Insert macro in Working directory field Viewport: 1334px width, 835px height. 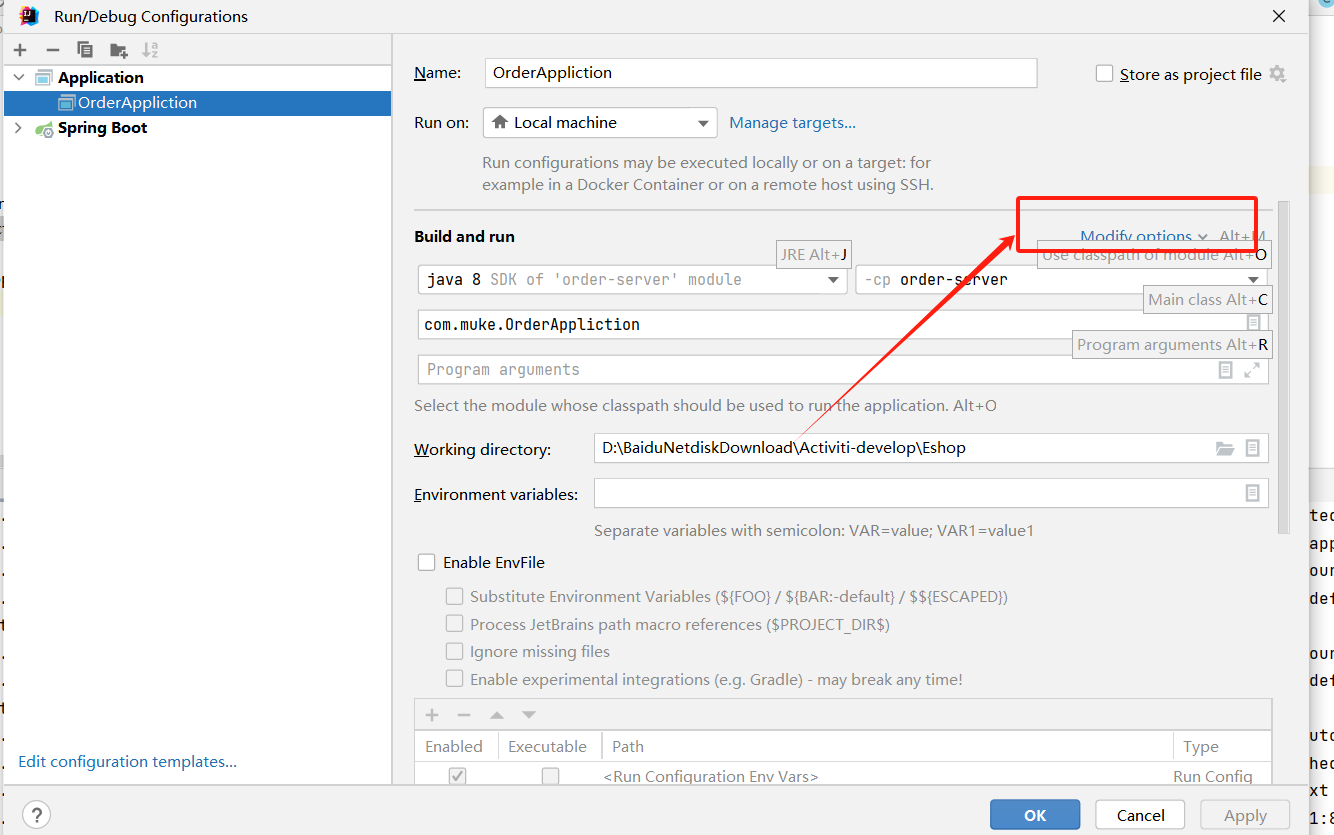(1252, 448)
